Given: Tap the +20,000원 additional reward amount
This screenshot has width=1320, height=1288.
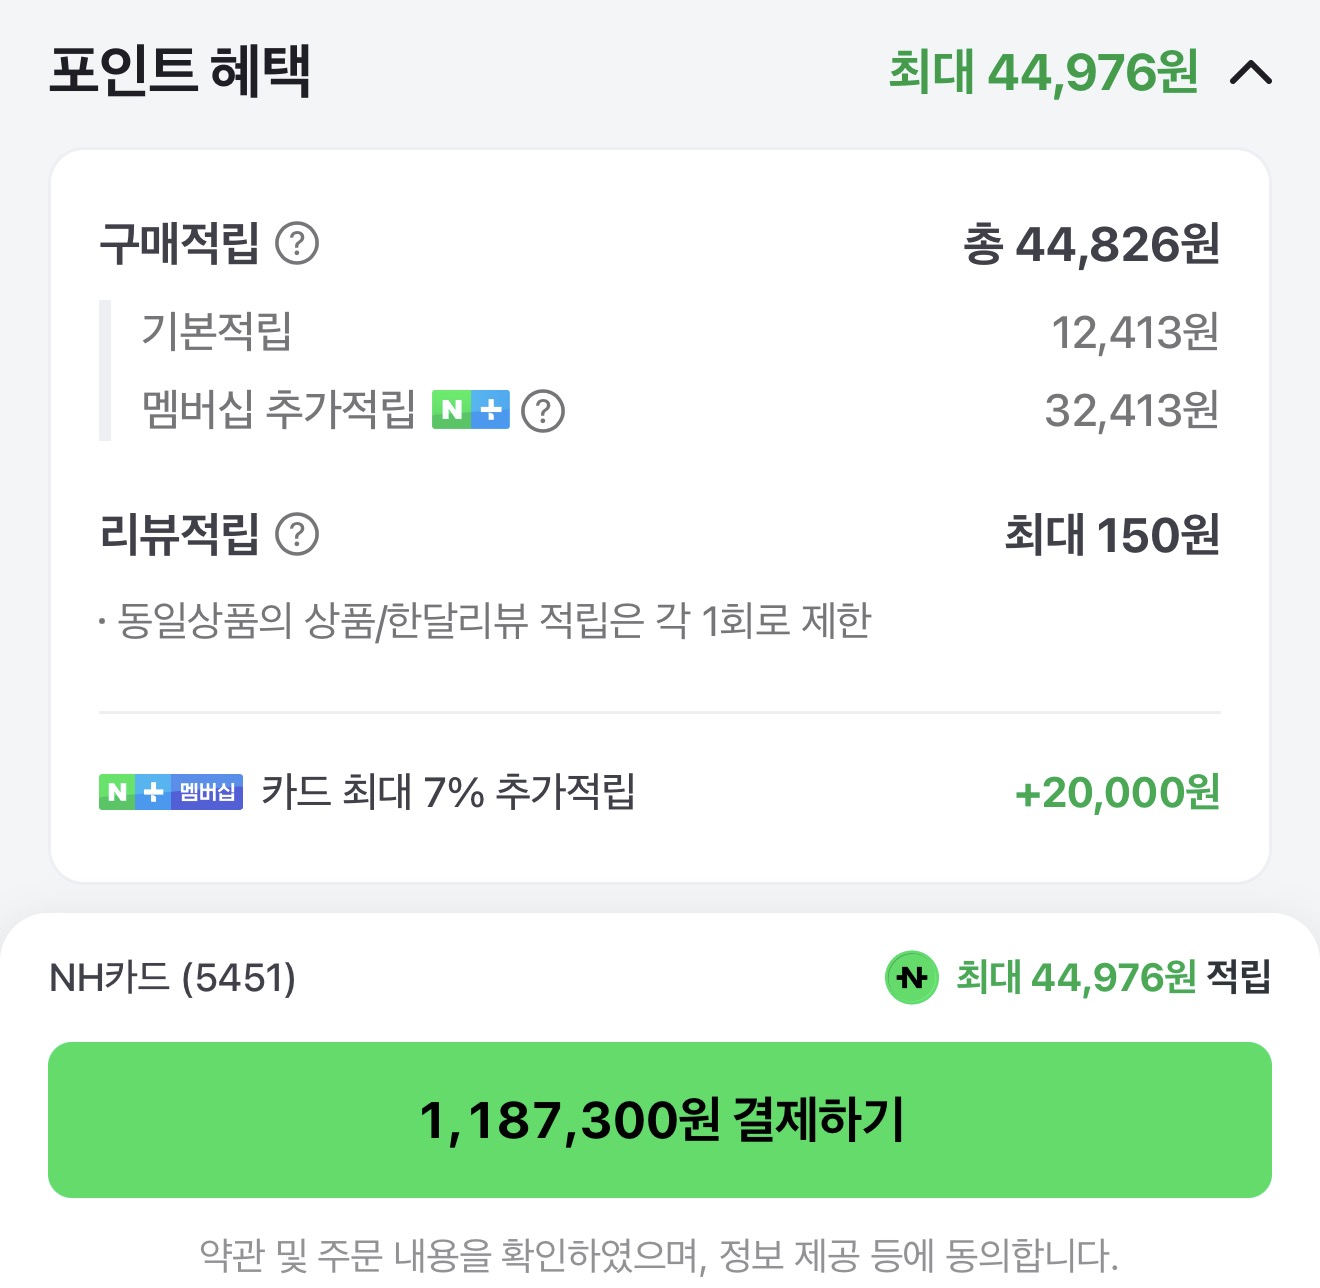Looking at the screenshot, I should 1117,792.
